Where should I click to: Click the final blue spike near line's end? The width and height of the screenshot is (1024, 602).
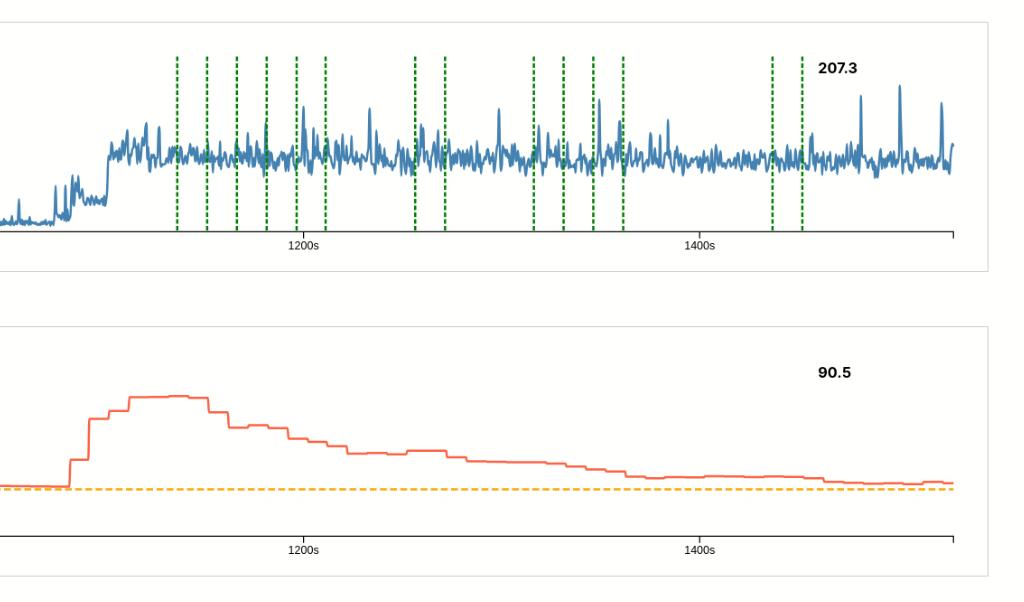[941, 106]
